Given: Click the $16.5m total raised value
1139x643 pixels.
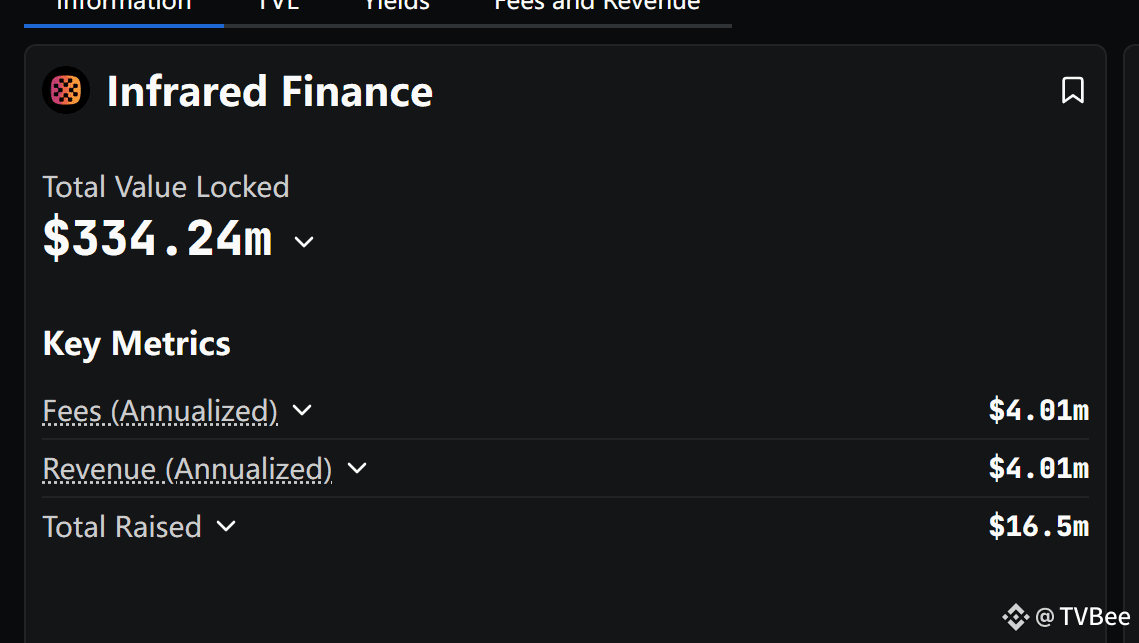Looking at the screenshot, I should [x=1039, y=526].
